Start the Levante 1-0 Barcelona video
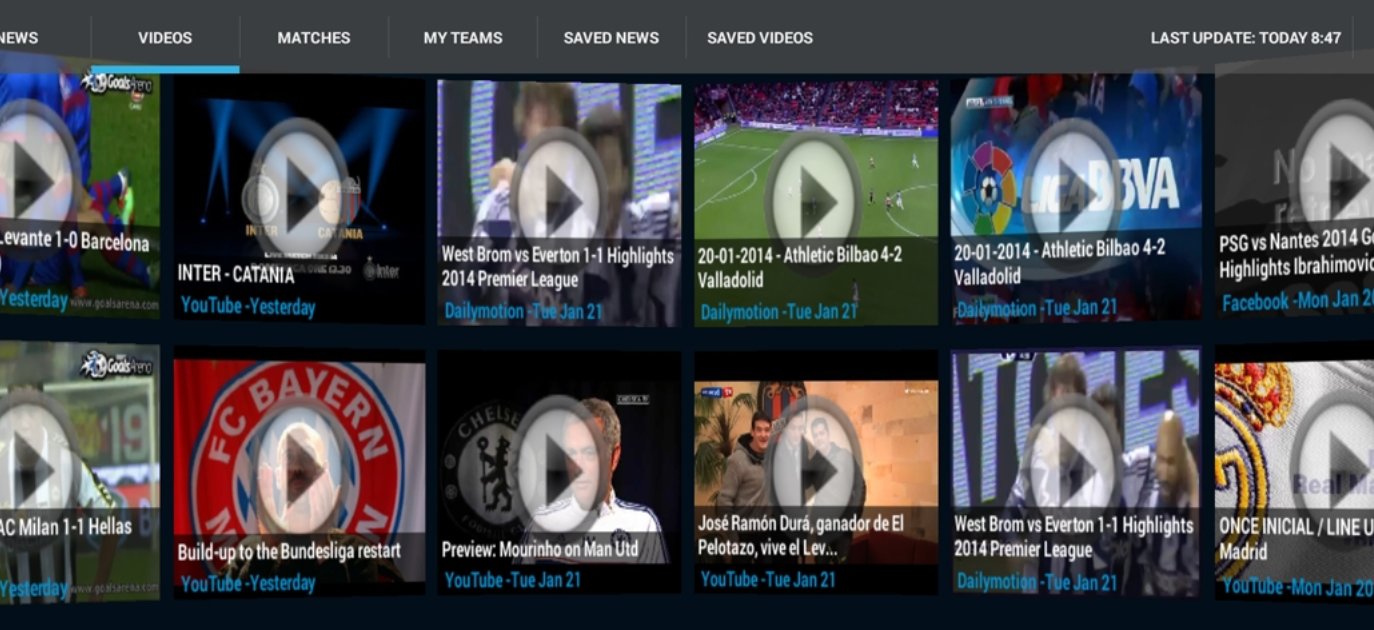 (x=35, y=180)
